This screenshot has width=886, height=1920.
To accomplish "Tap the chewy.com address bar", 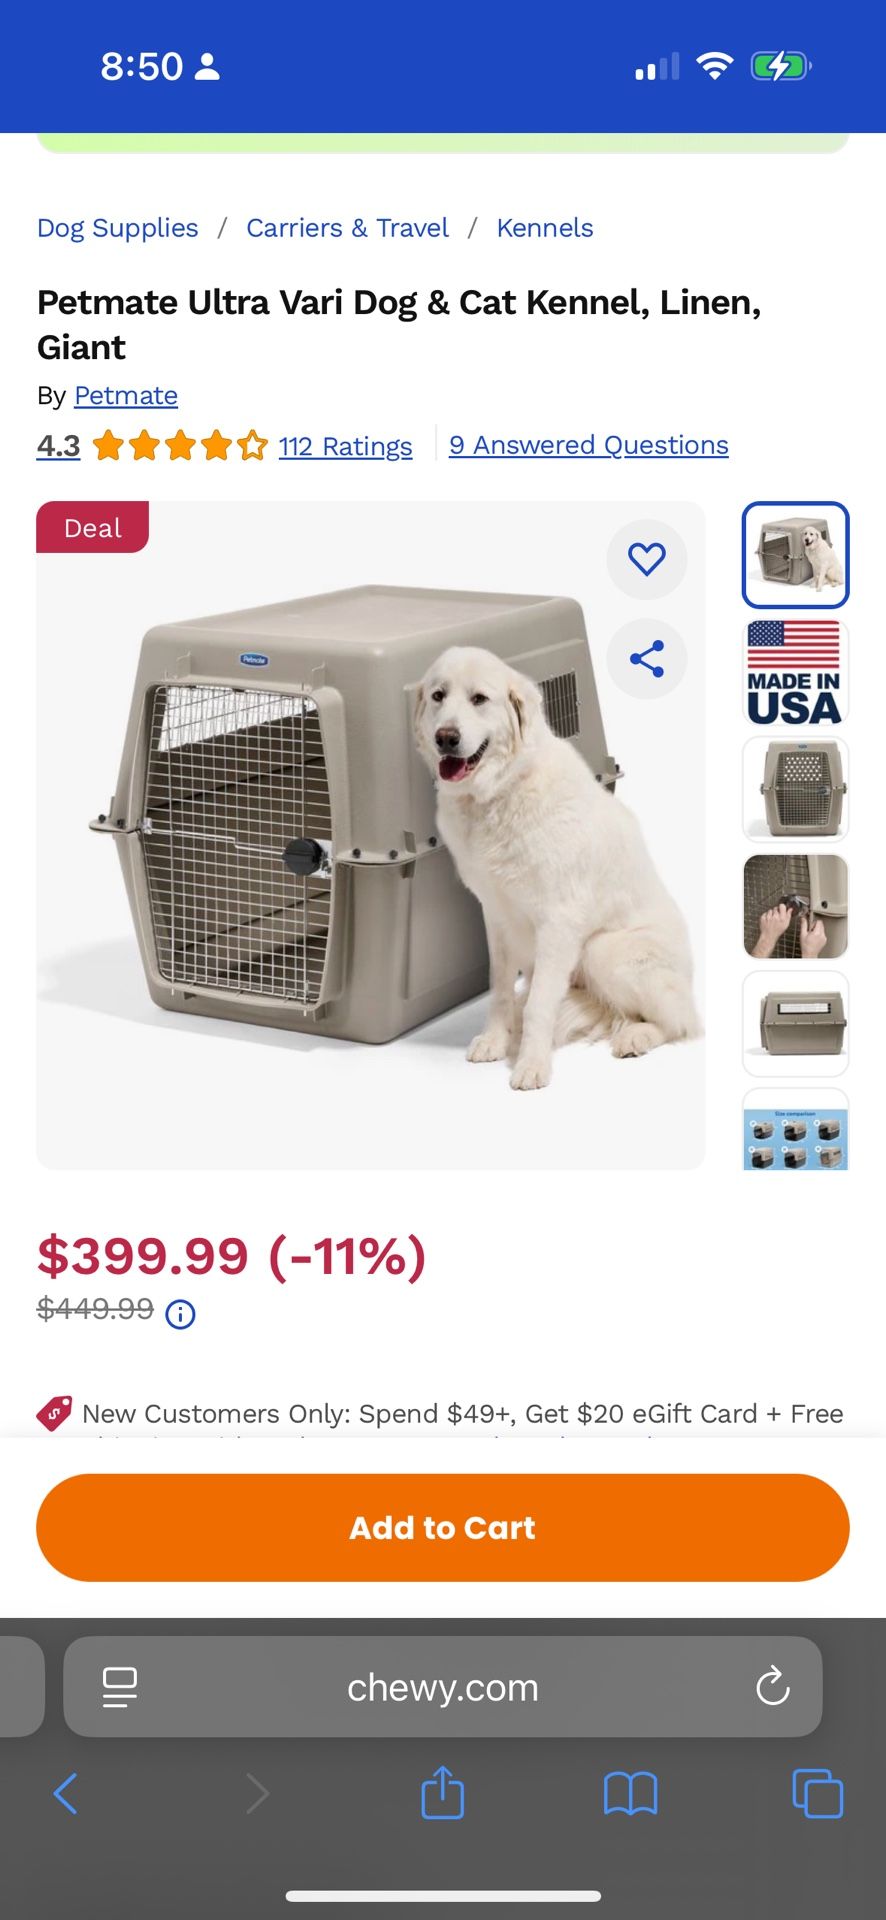I will point(443,1687).
